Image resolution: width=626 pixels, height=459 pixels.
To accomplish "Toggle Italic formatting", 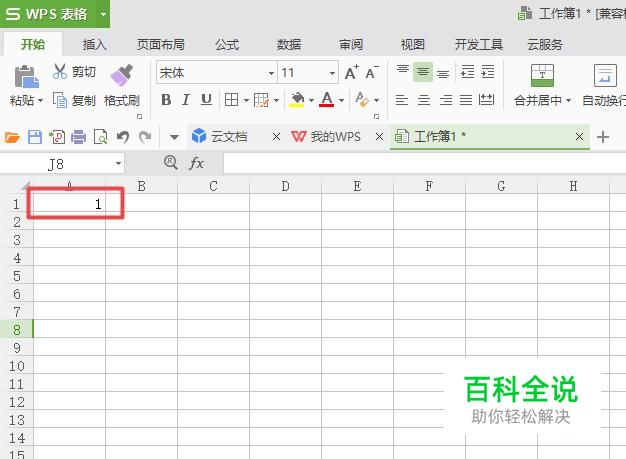I will 186,100.
